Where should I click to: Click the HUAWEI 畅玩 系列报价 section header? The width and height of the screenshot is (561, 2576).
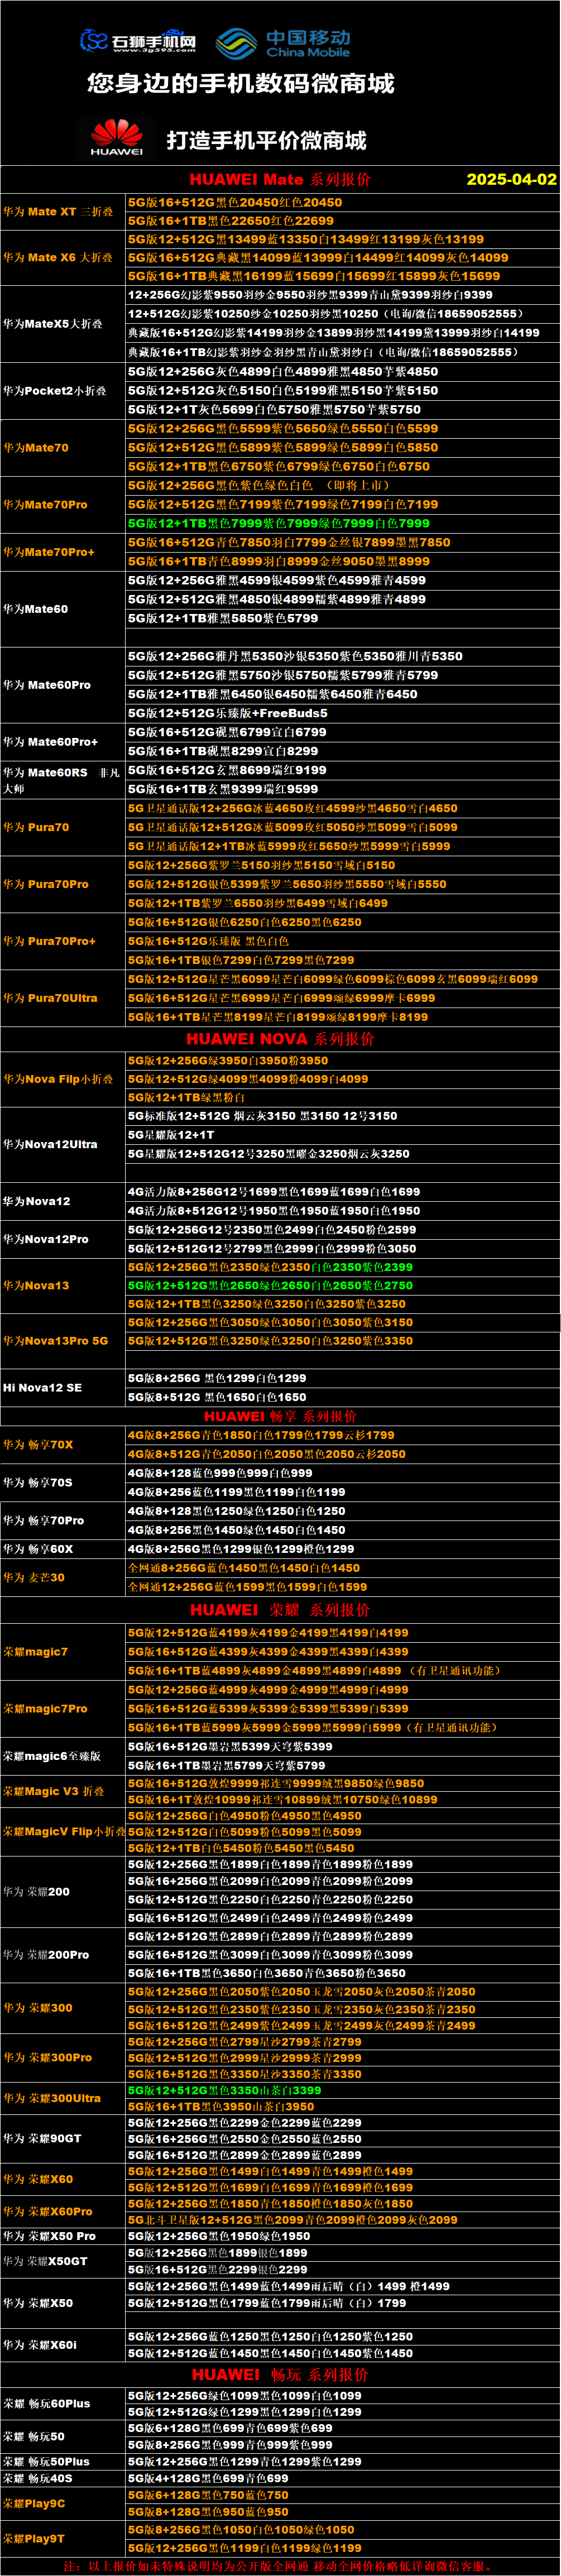tap(280, 2374)
